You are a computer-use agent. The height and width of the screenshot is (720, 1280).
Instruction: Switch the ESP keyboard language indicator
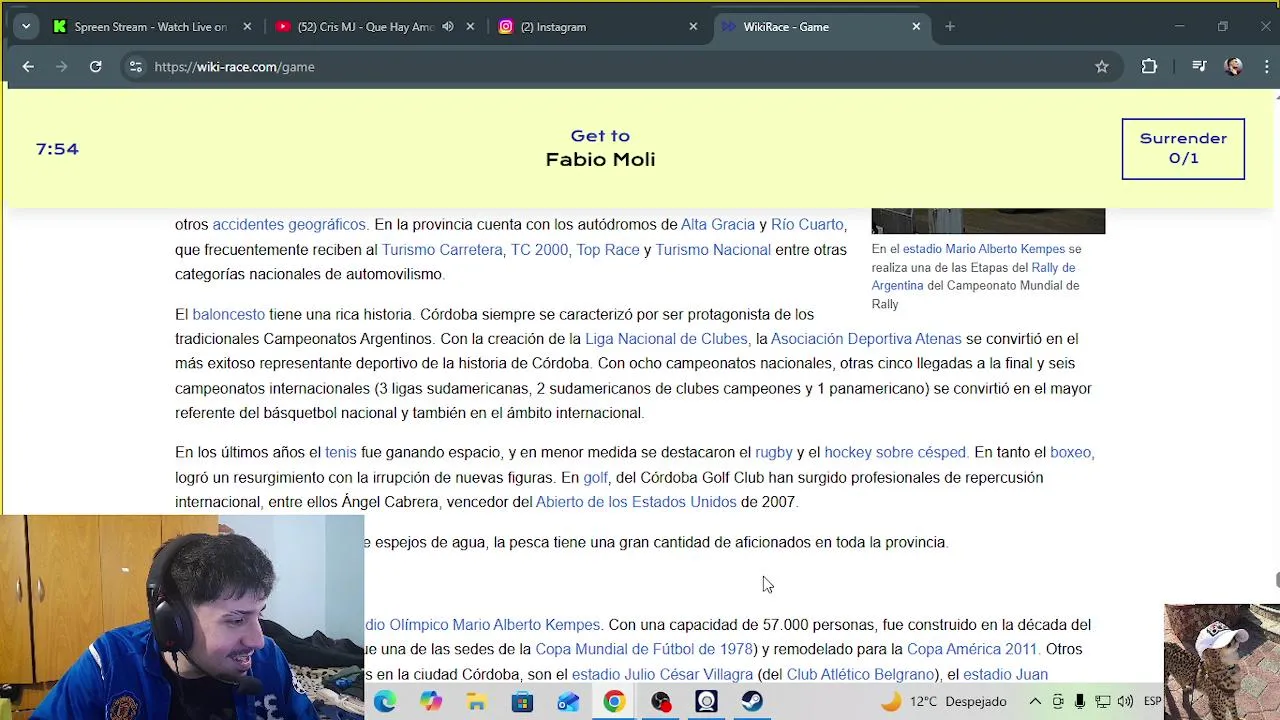pyautogui.click(x=1152, y=702)
